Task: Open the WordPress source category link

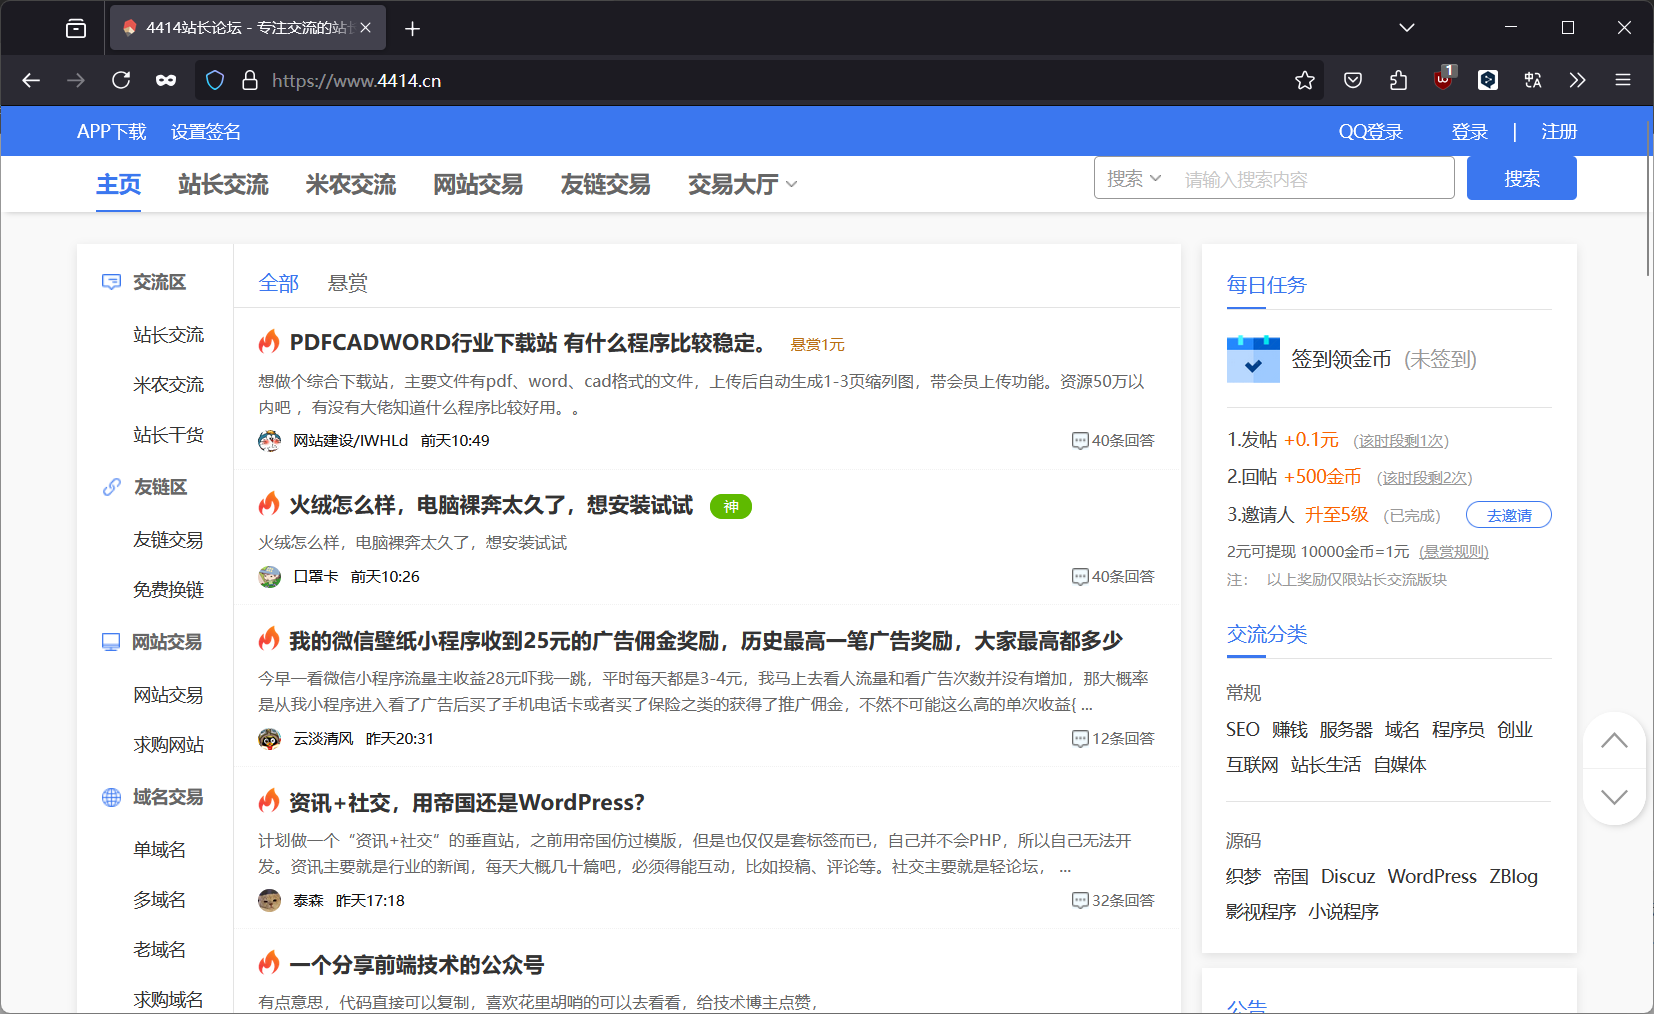Action: tap(1432, 877)
